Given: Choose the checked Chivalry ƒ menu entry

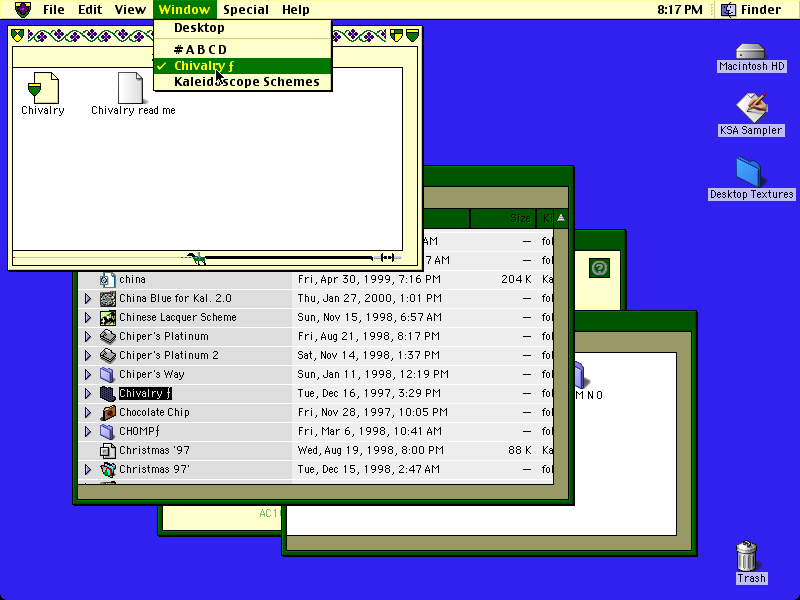Looking at the screenshot, I should (243, 66).
